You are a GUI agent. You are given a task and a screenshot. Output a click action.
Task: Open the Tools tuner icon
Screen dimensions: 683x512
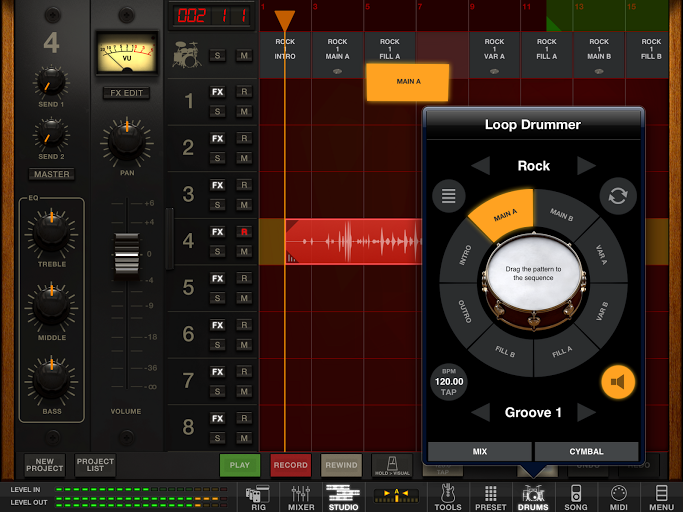(x=447, y=493)
